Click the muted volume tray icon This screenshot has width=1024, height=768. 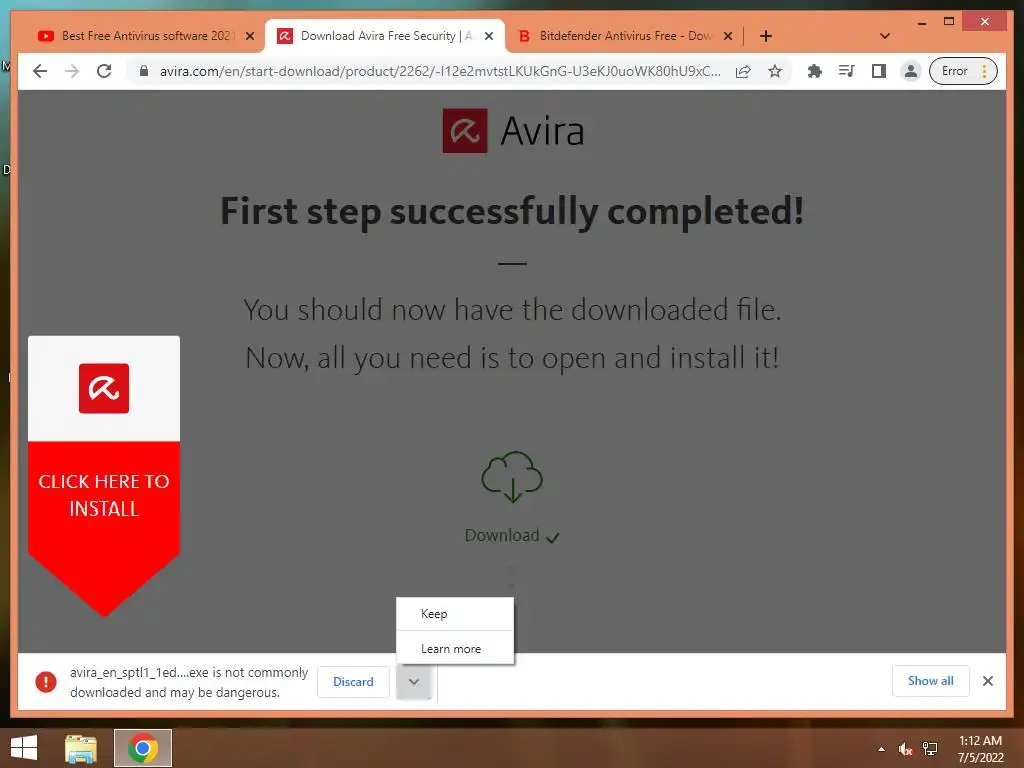pyautogui.click(x=905, y=749)
